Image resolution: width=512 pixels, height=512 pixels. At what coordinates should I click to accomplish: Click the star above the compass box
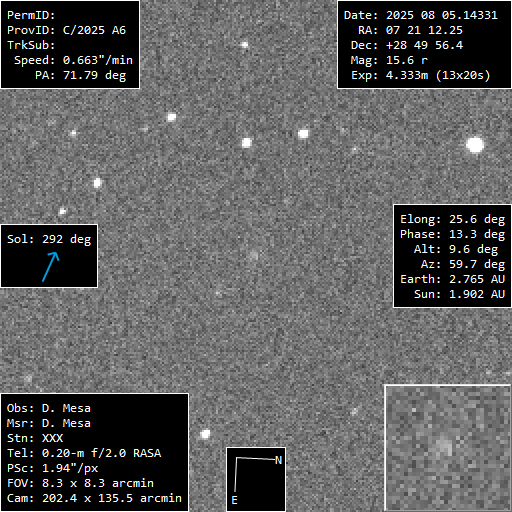point(205,434)
